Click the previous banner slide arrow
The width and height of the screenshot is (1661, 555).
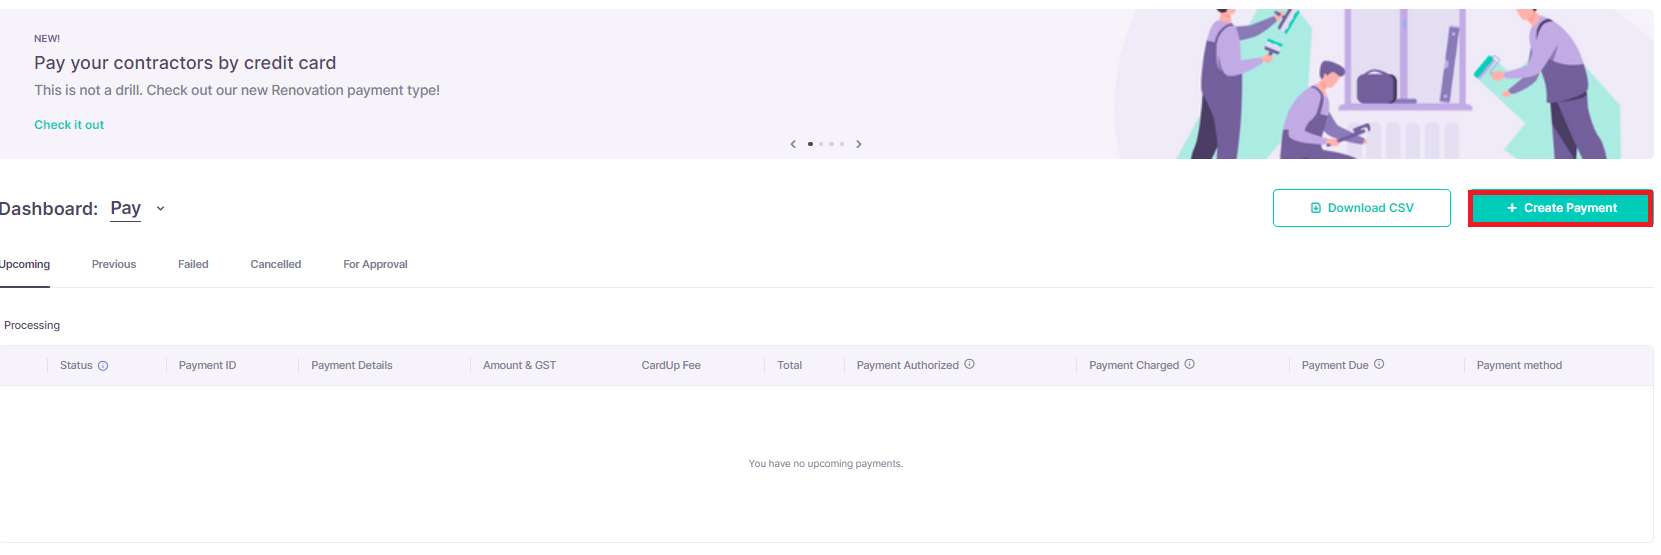(793, 144)
